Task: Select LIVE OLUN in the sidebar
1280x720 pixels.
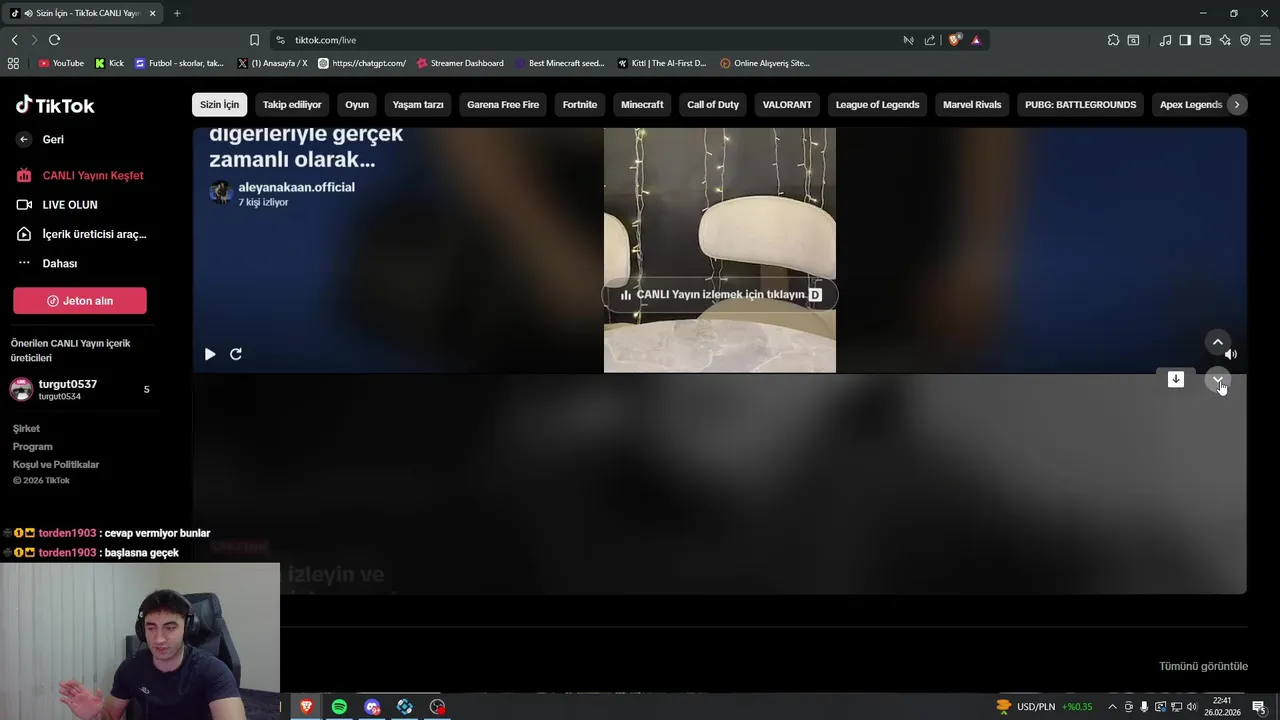Action: coord(57,205)
